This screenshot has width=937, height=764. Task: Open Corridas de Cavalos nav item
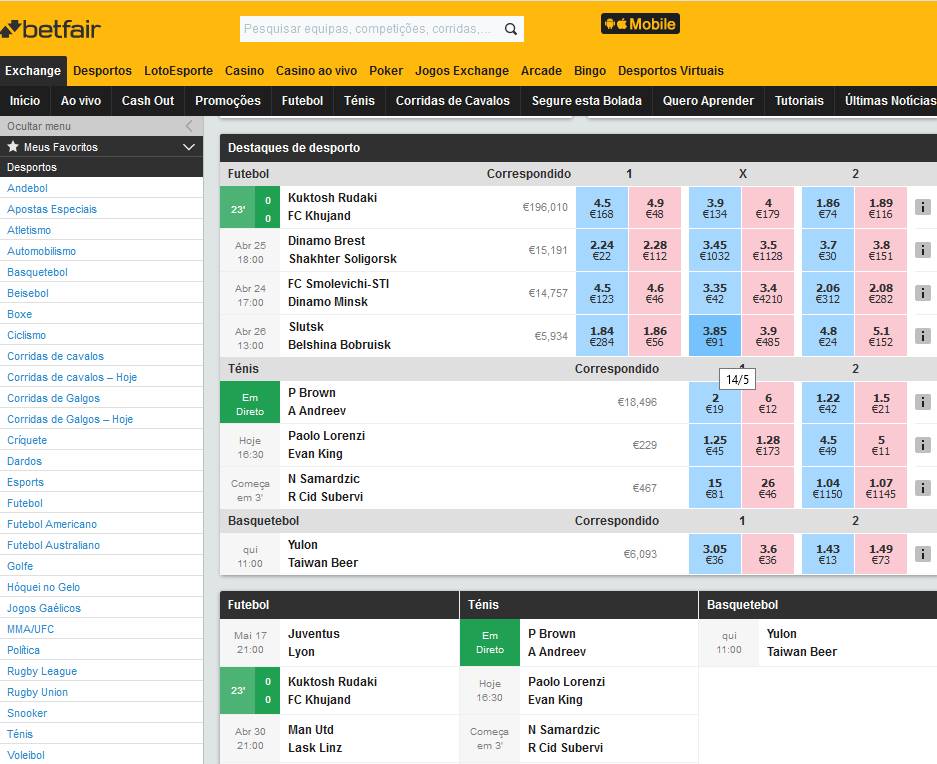452,100
